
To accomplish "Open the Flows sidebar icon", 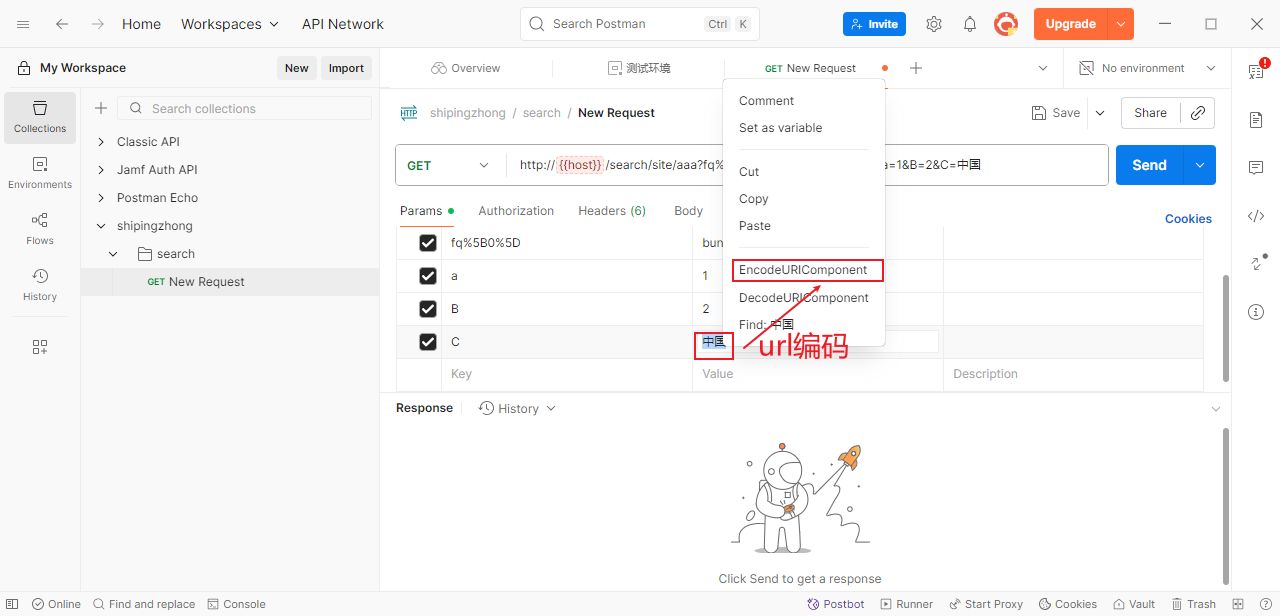I will [40, 229].
